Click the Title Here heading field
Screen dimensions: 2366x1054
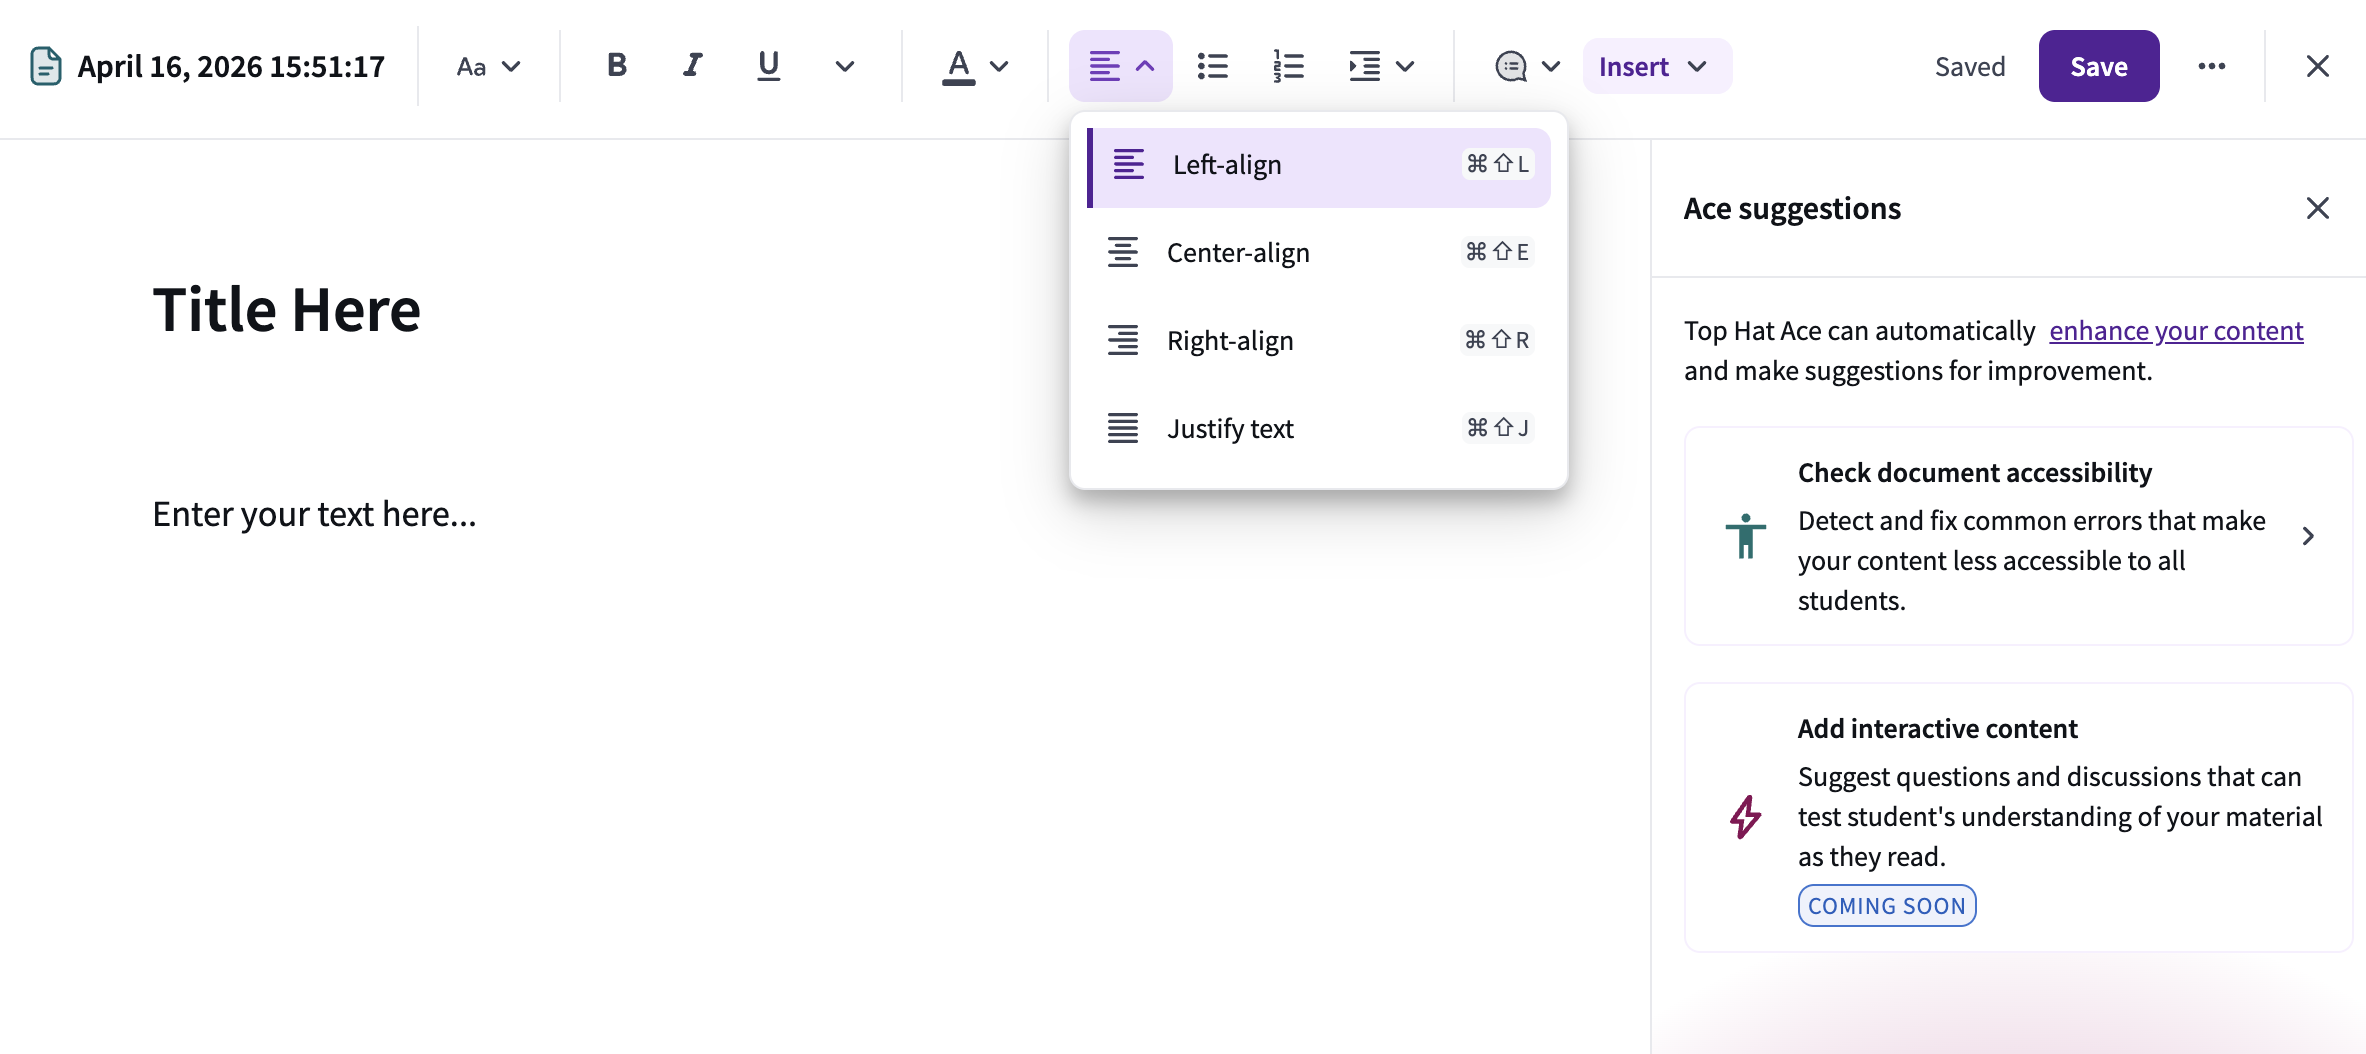[287, 310]
